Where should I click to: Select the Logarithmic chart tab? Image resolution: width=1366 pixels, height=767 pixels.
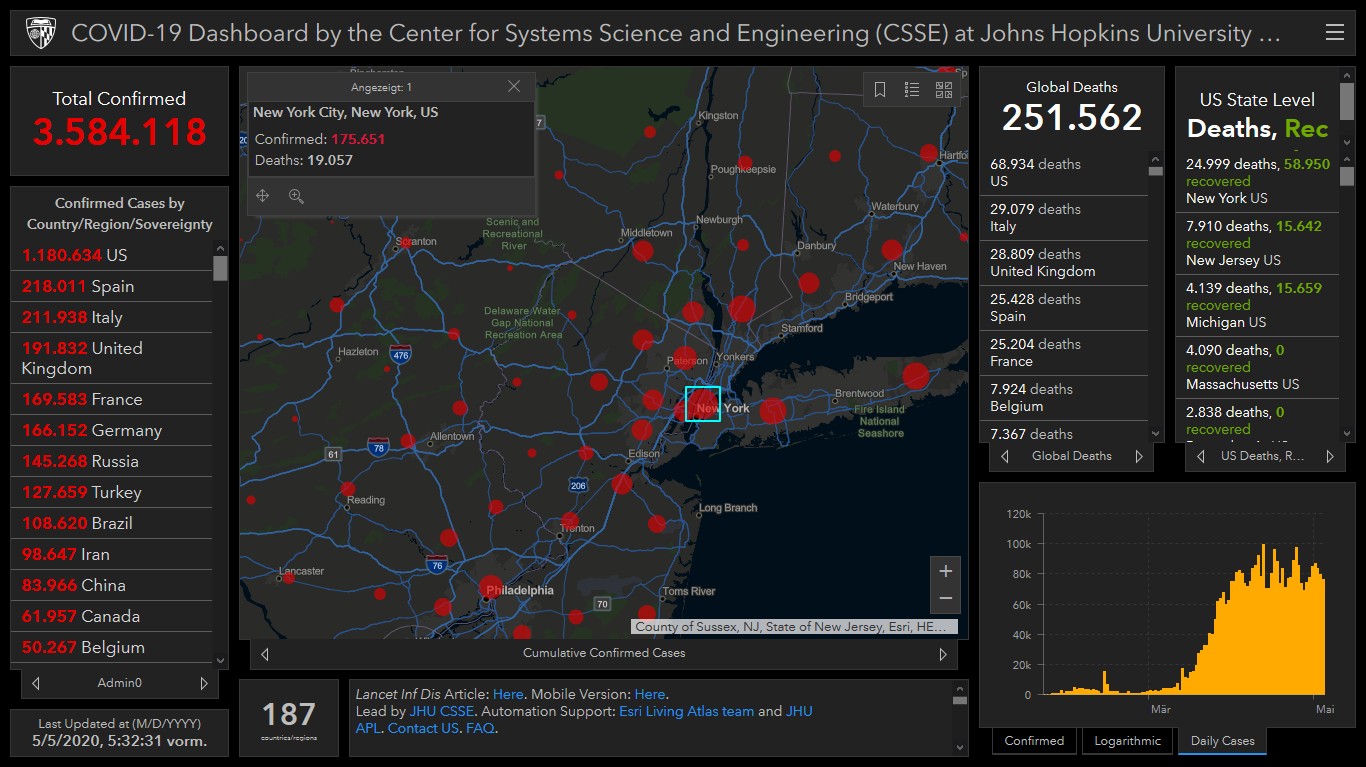pyautogui.click(x=1127, y=741)
